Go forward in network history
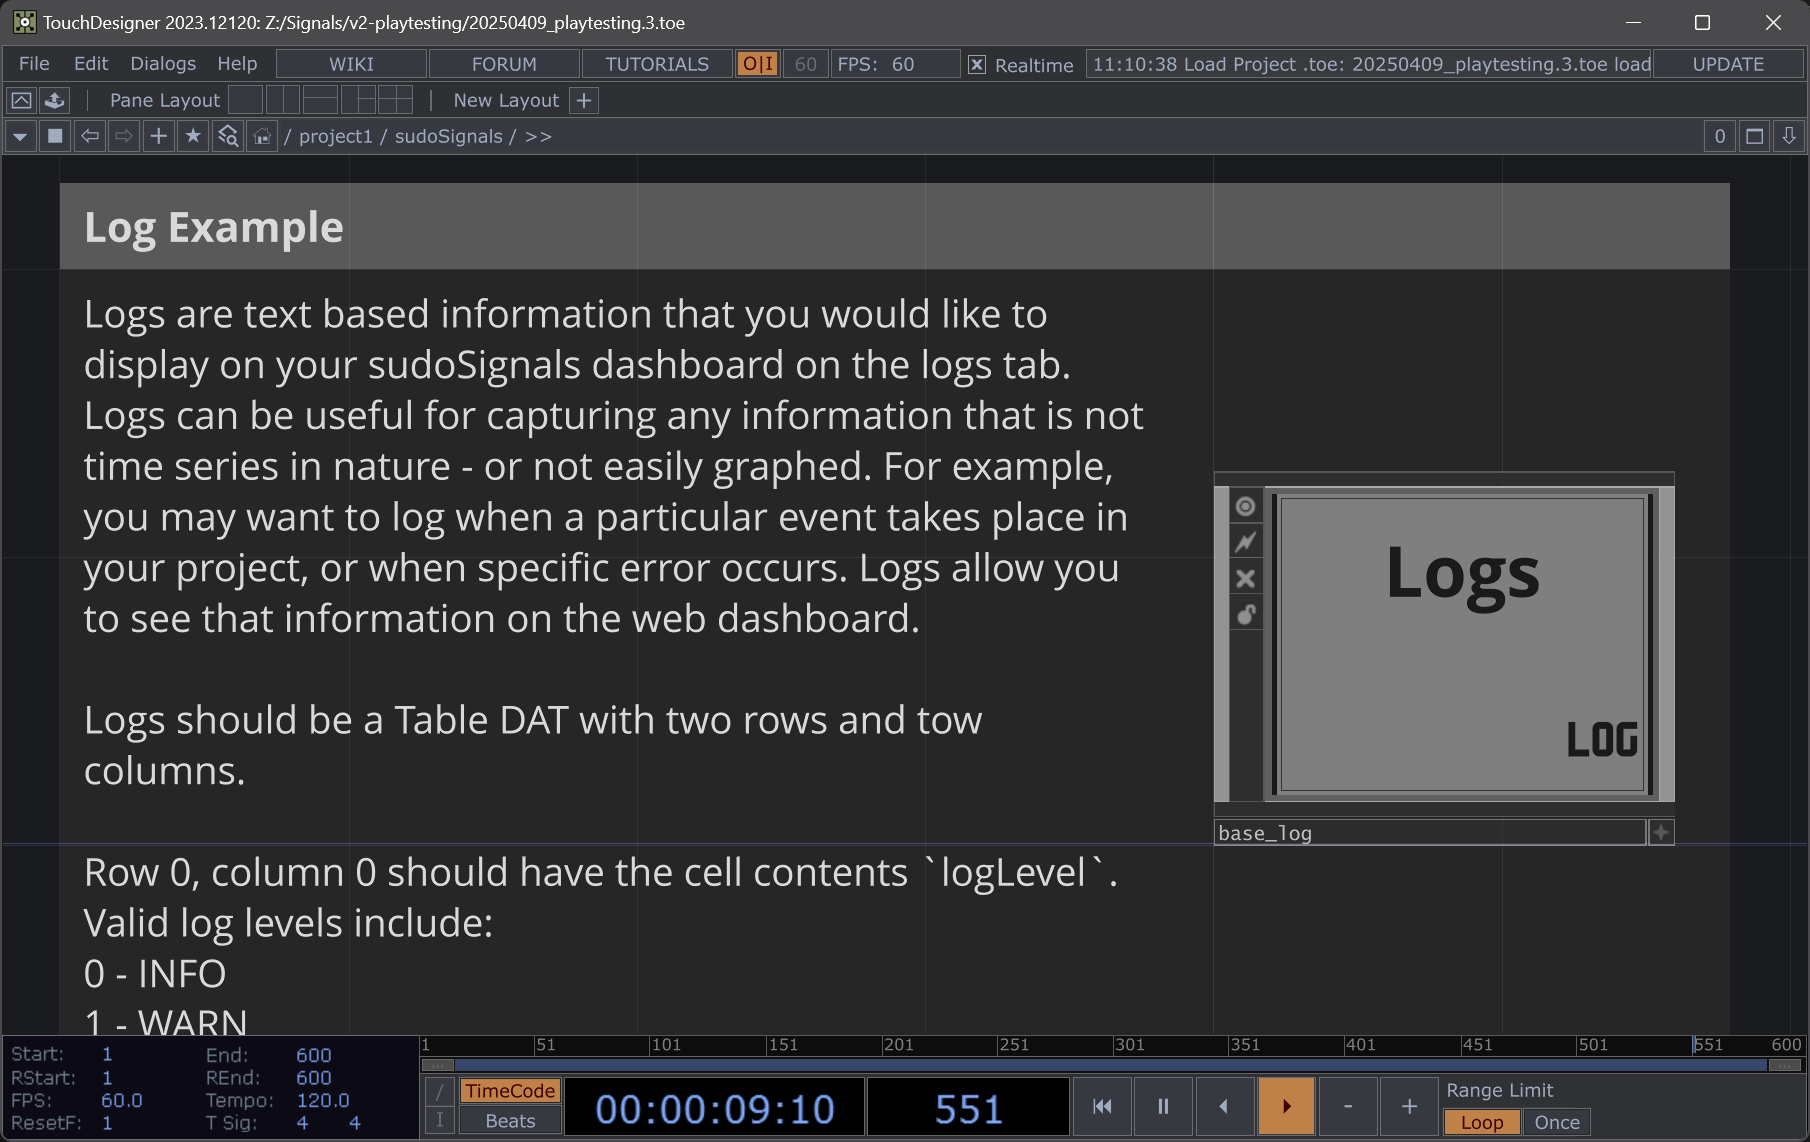The width and height of the screenshot is (1810, 1142). pyautogui.click(x=124, y=136)
